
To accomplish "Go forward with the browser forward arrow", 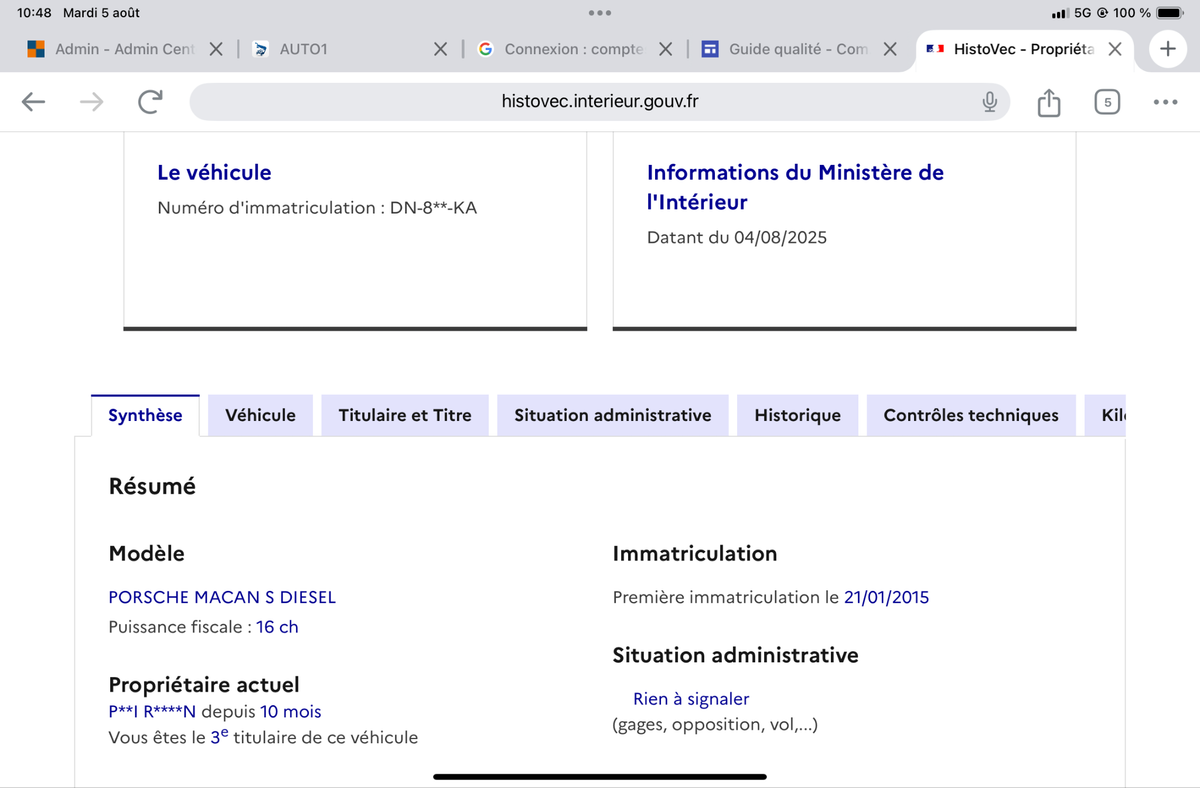I will (91, 102).
